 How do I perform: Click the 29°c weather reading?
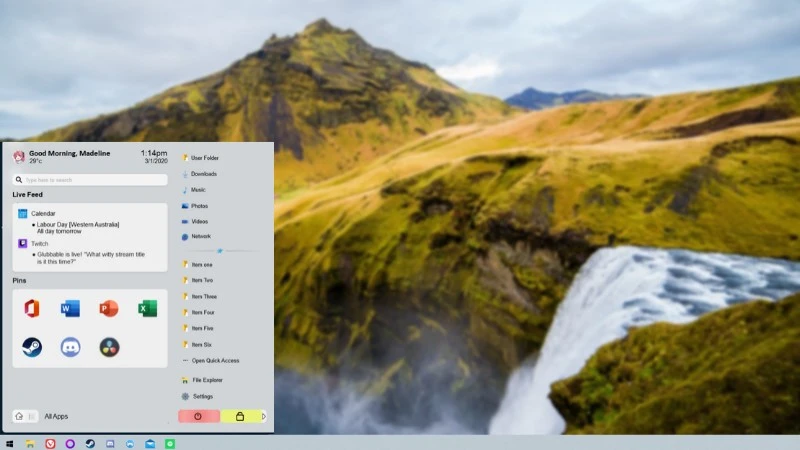[36, 161]
